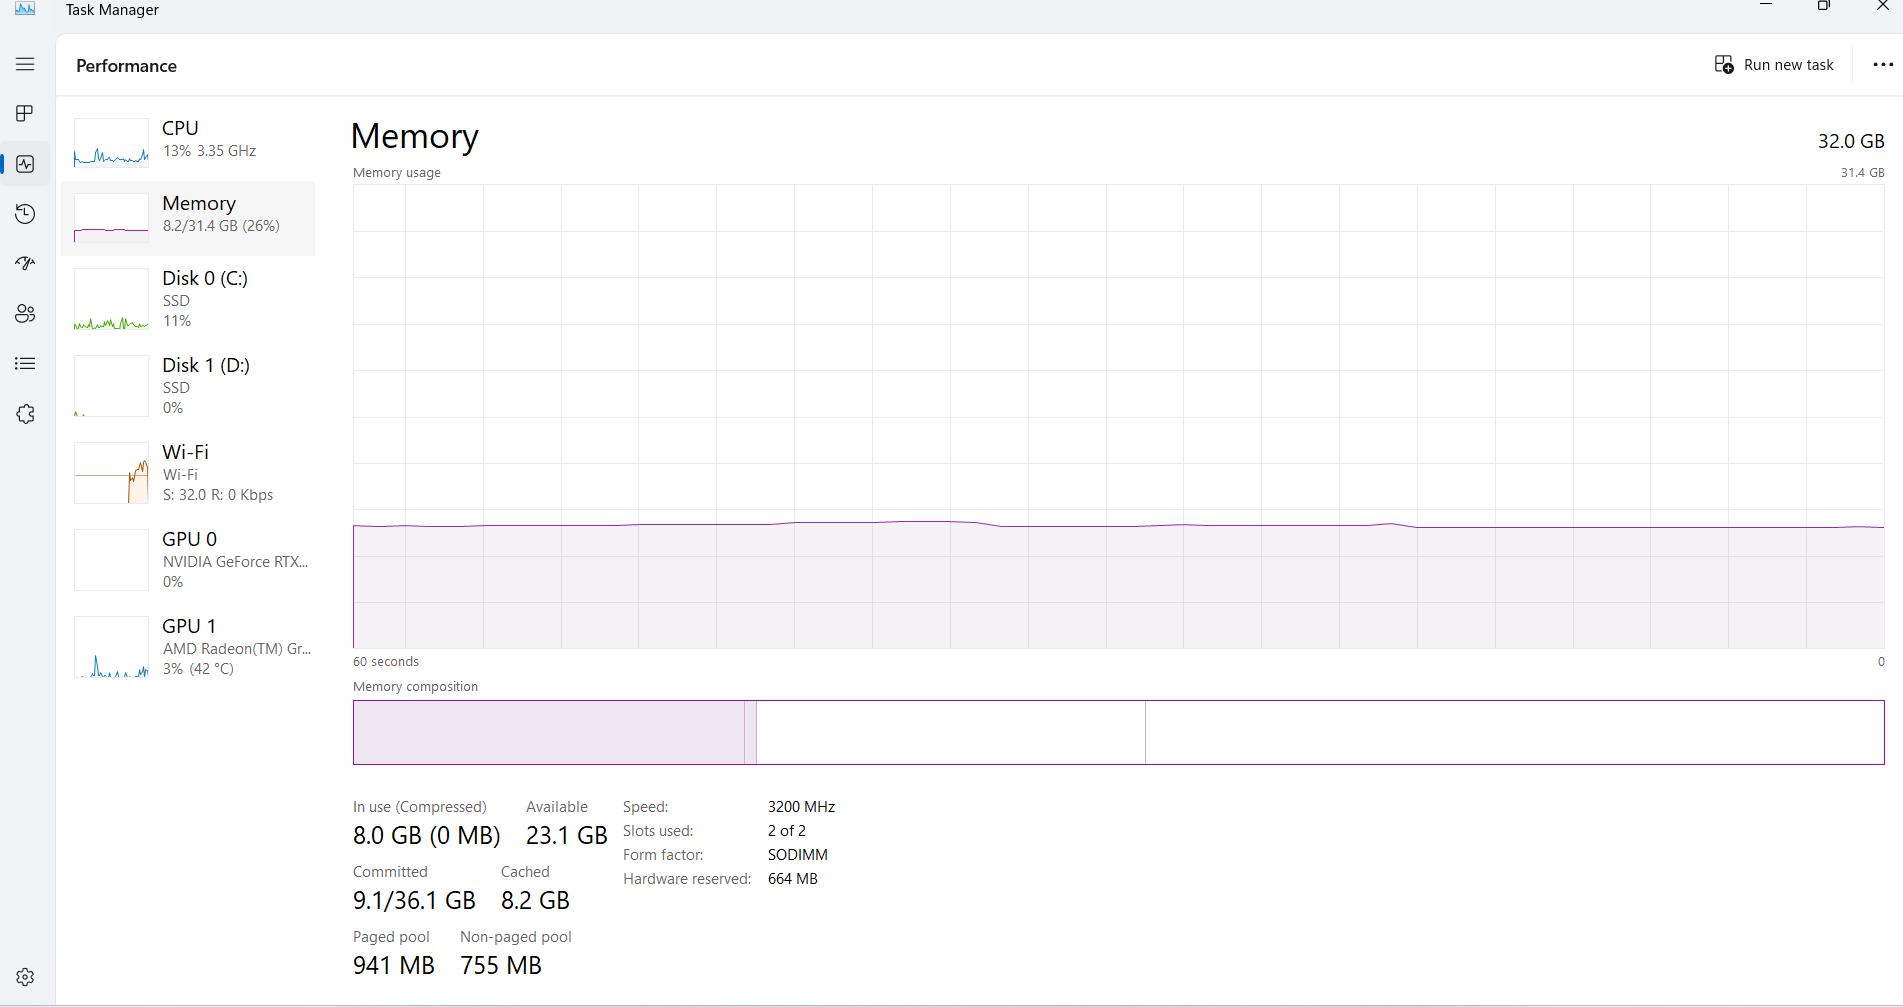Click the Memory usage graph
The image size is (1903, 1007).
pos(1118,416)
